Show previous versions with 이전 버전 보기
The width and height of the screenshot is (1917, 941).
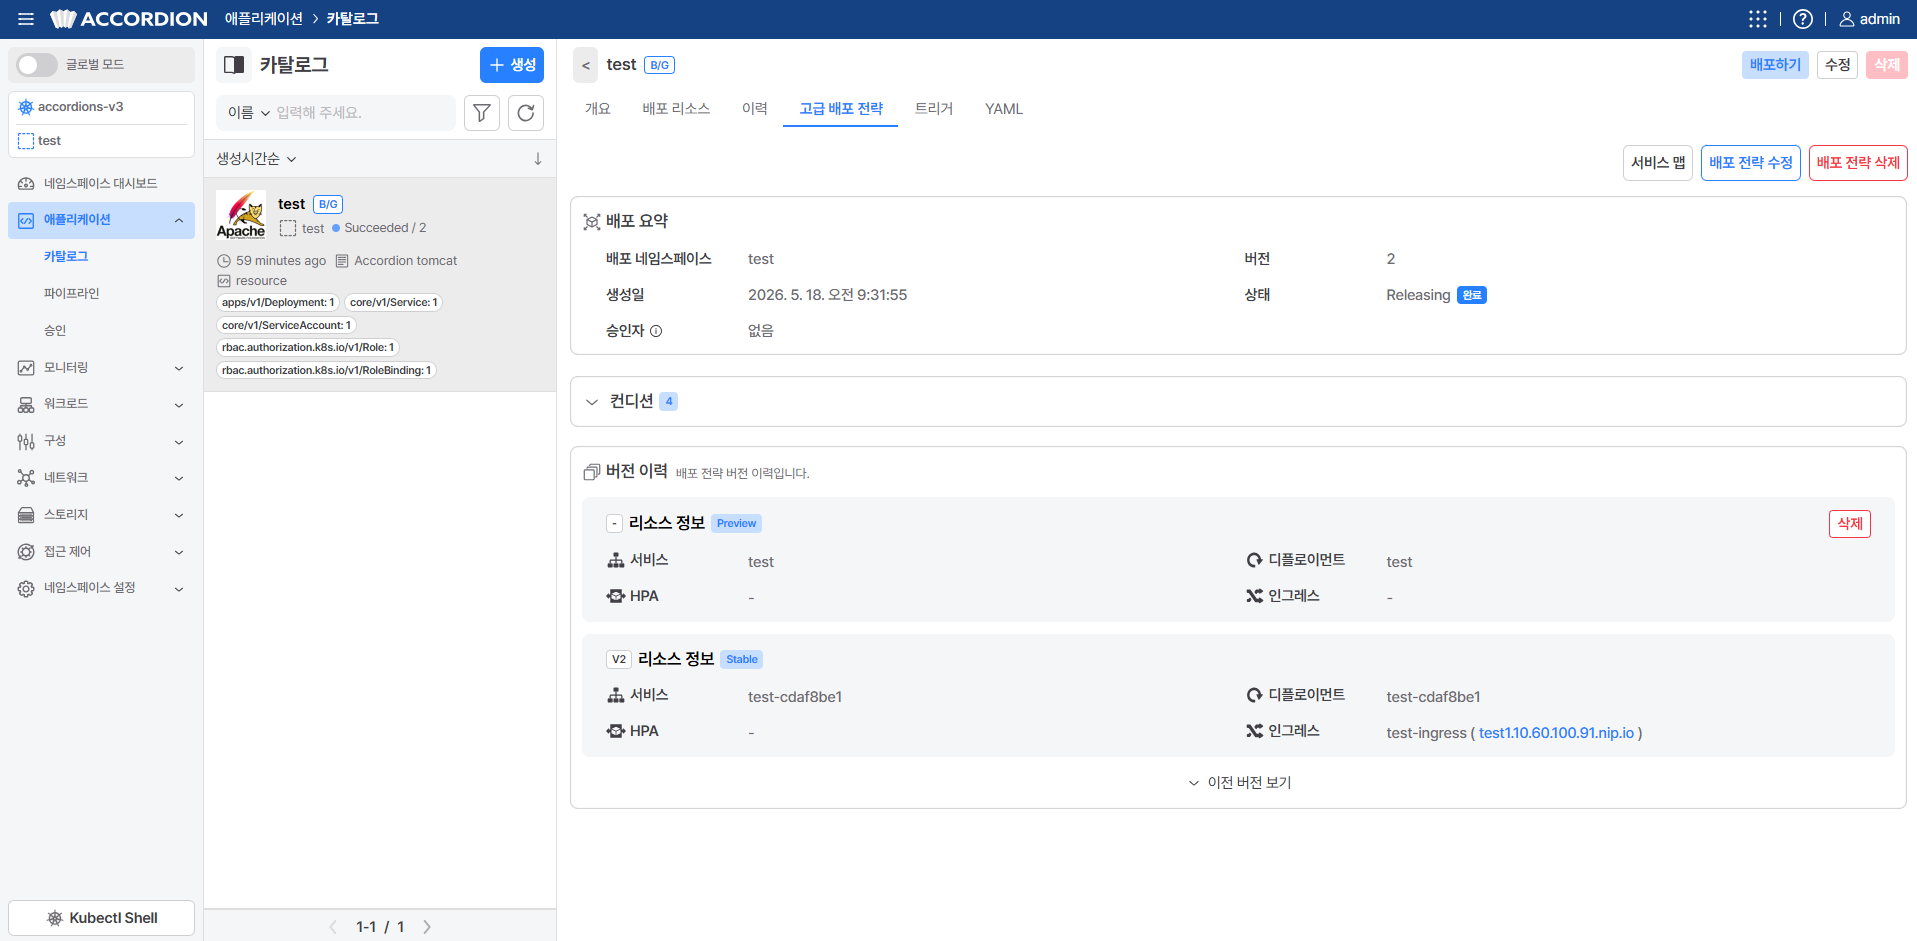coord(1239,783)
